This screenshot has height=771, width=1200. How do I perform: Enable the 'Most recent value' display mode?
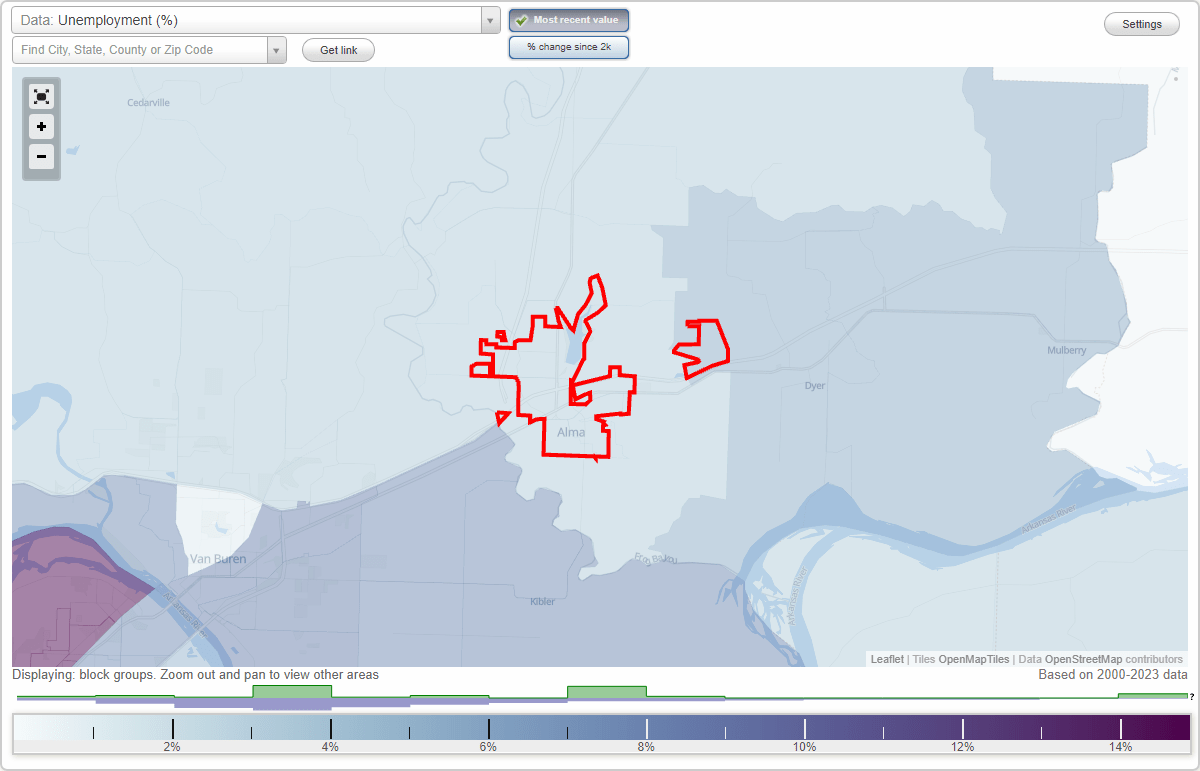click(568, 19)
